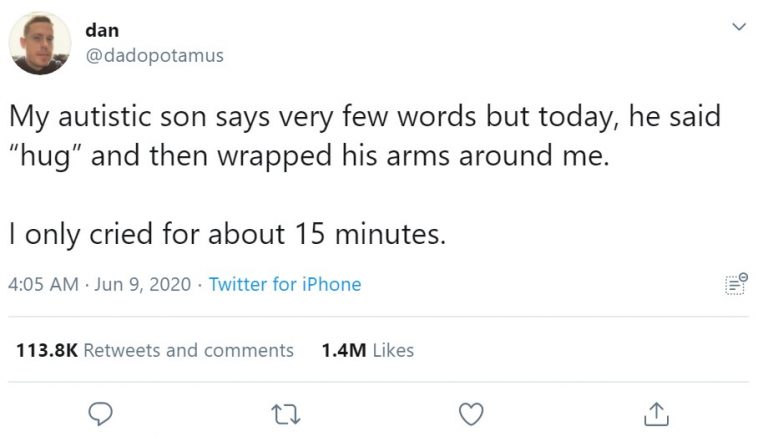Open the @dadopotamus handle
Image resolution: width=758 pixels, height=437 pixels.
click(x=154, y=55)
